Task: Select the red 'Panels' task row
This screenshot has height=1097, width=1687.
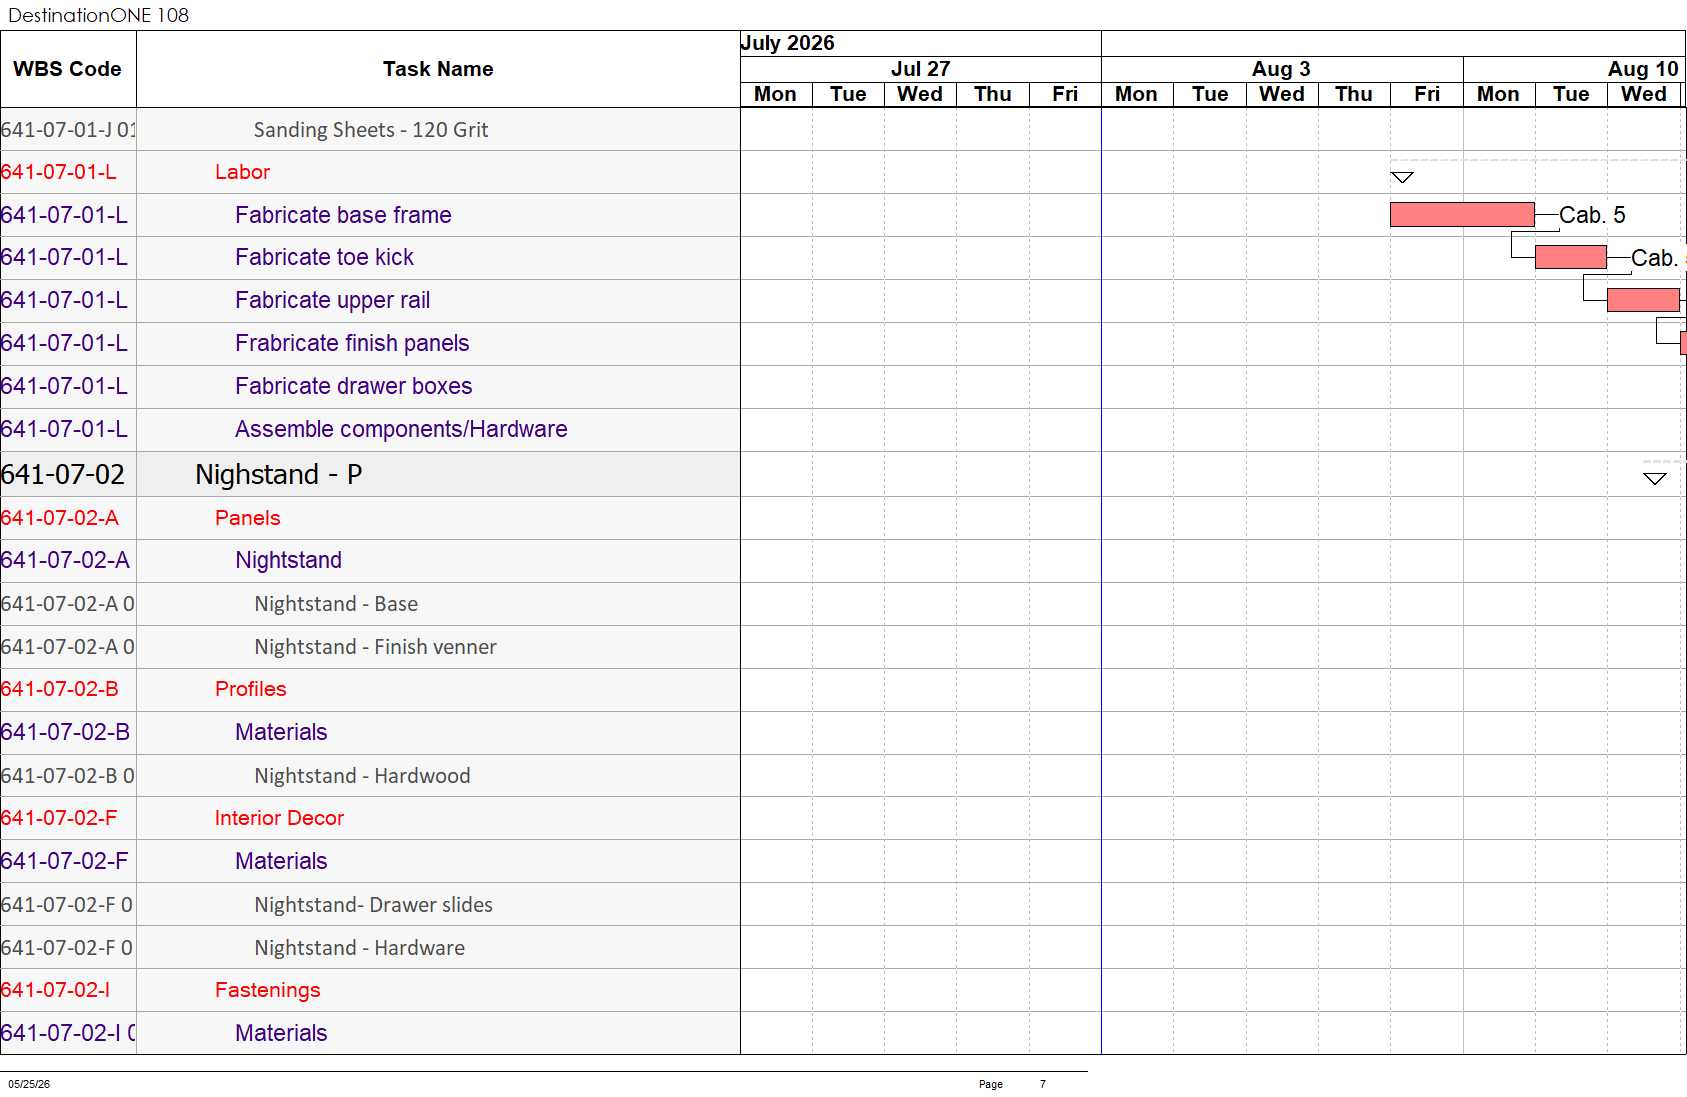Action: [247, 518]
